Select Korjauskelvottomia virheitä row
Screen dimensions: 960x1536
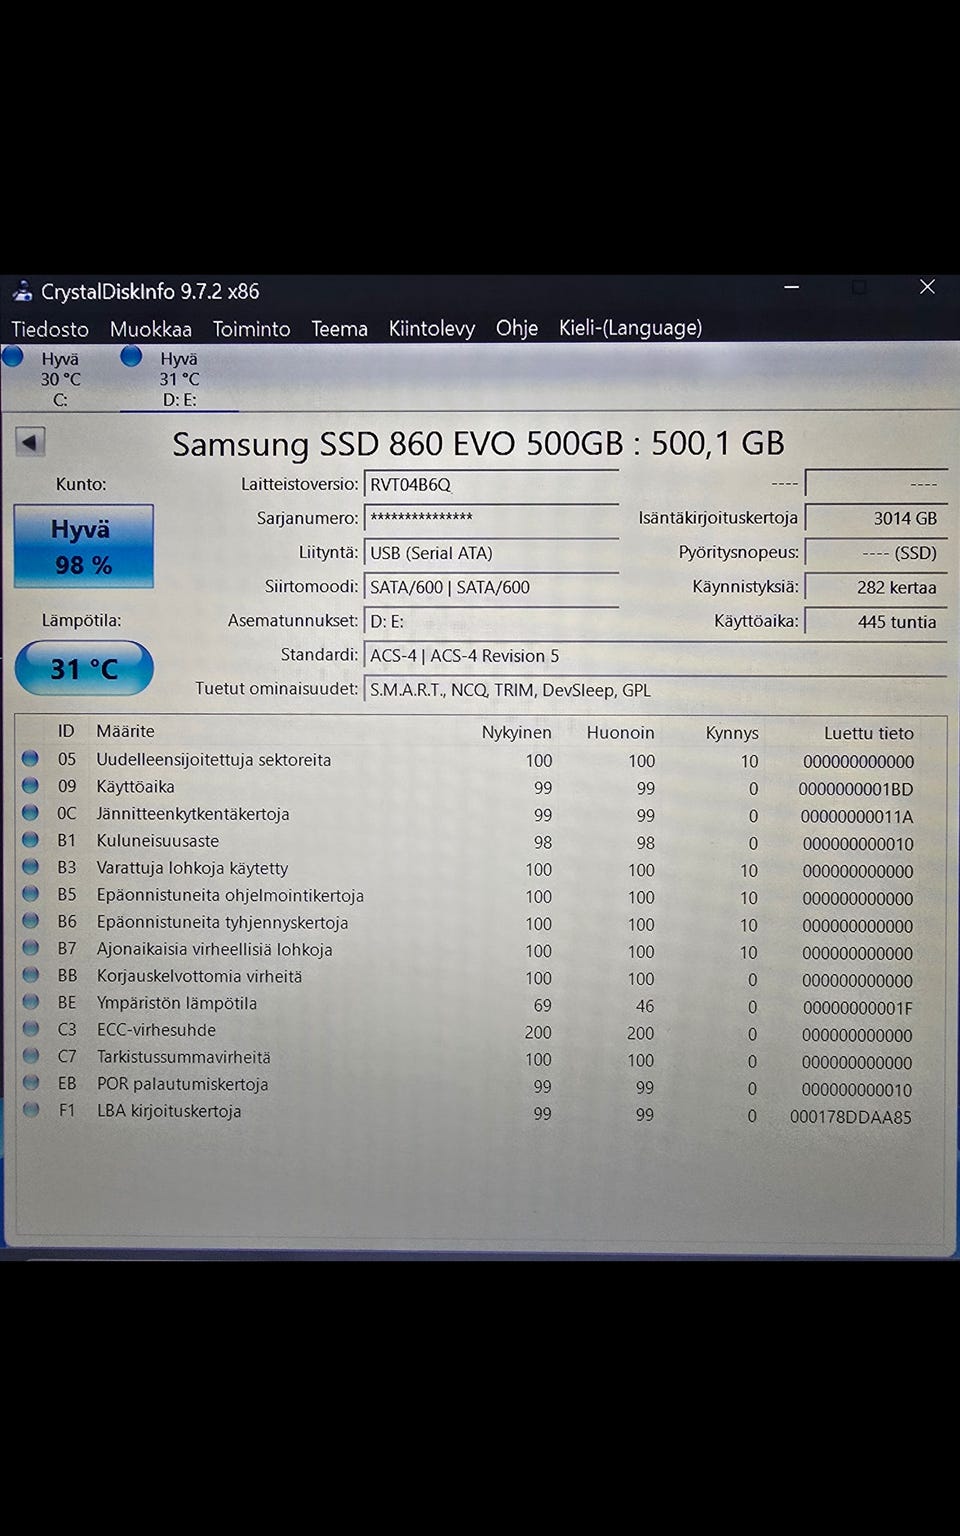(x=480, y=977)
